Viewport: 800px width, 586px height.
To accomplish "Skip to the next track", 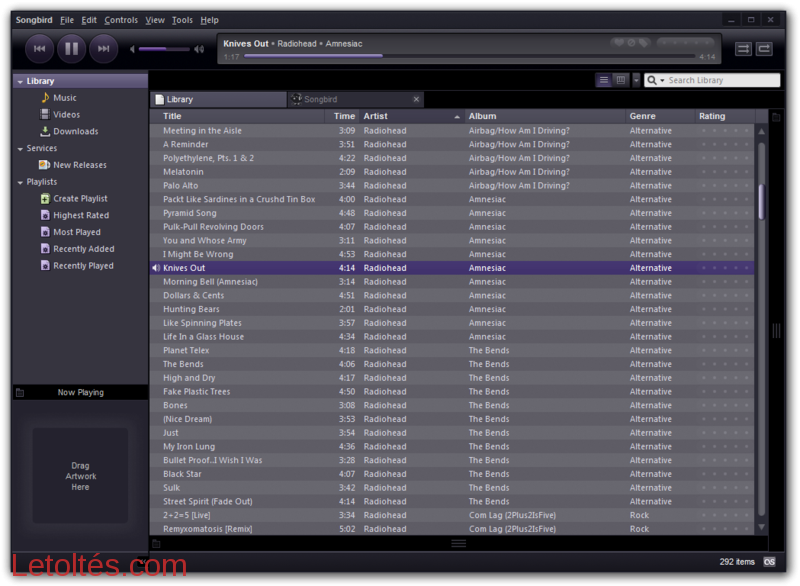I will 104,49.
